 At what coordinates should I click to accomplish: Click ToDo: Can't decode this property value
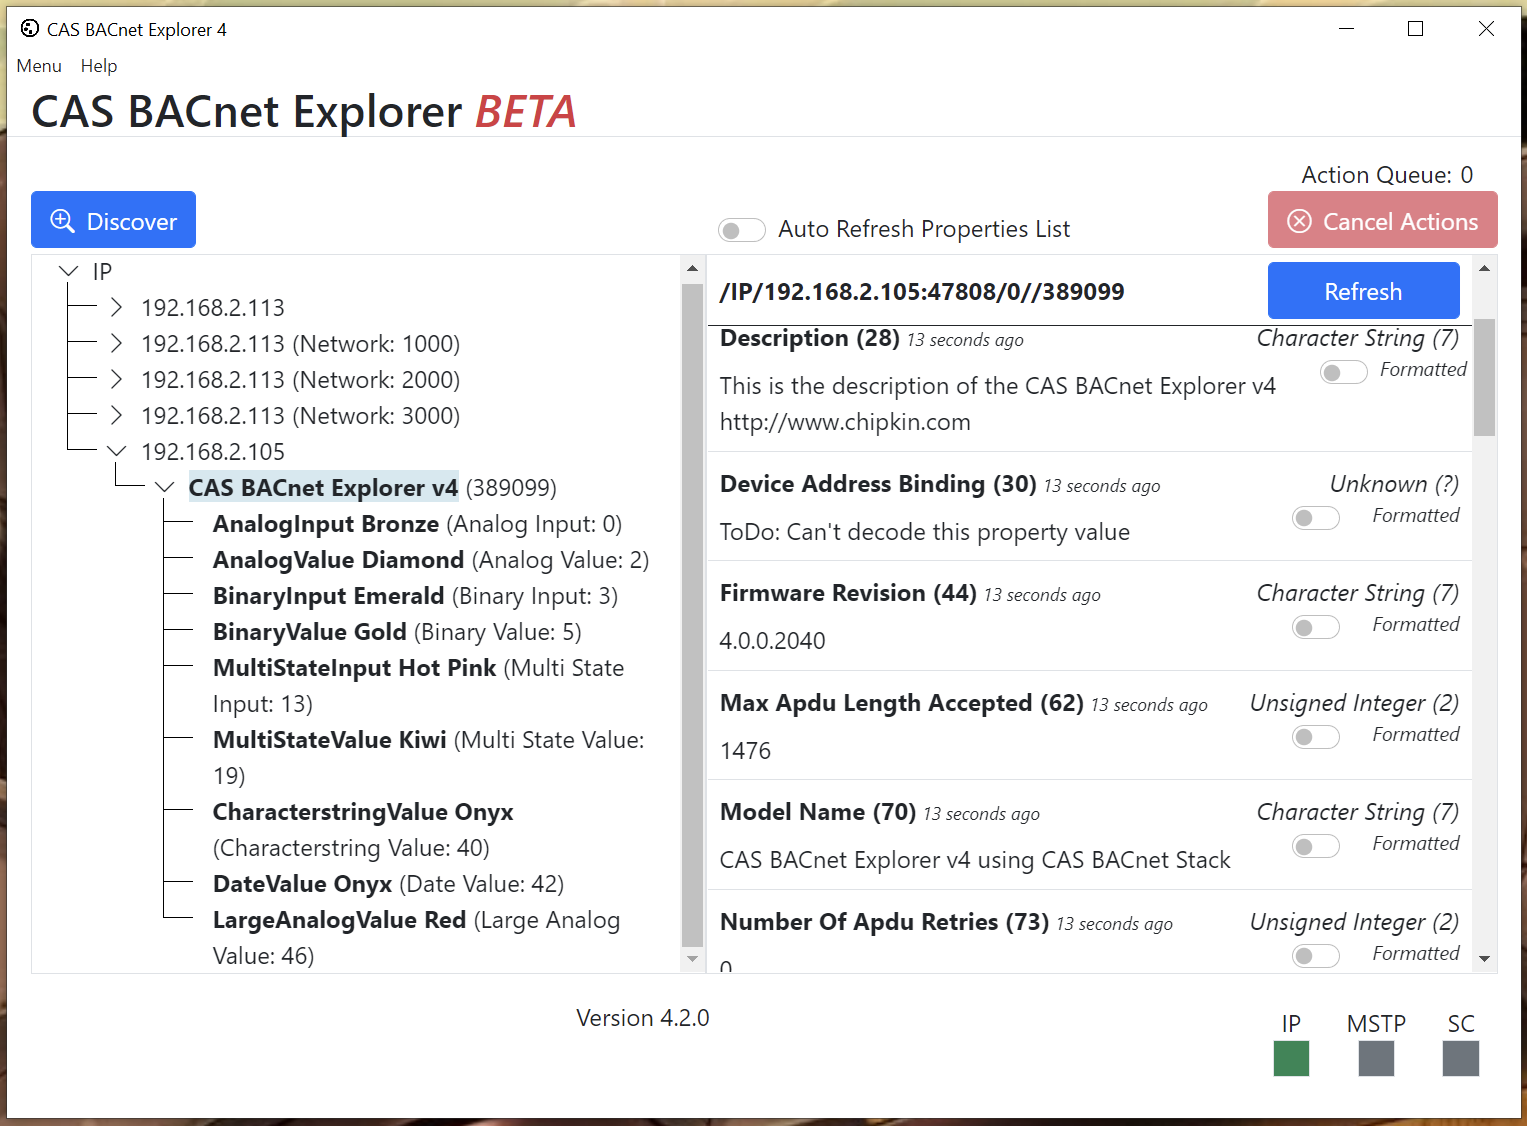pyautogui.click(x=925, y=532)
